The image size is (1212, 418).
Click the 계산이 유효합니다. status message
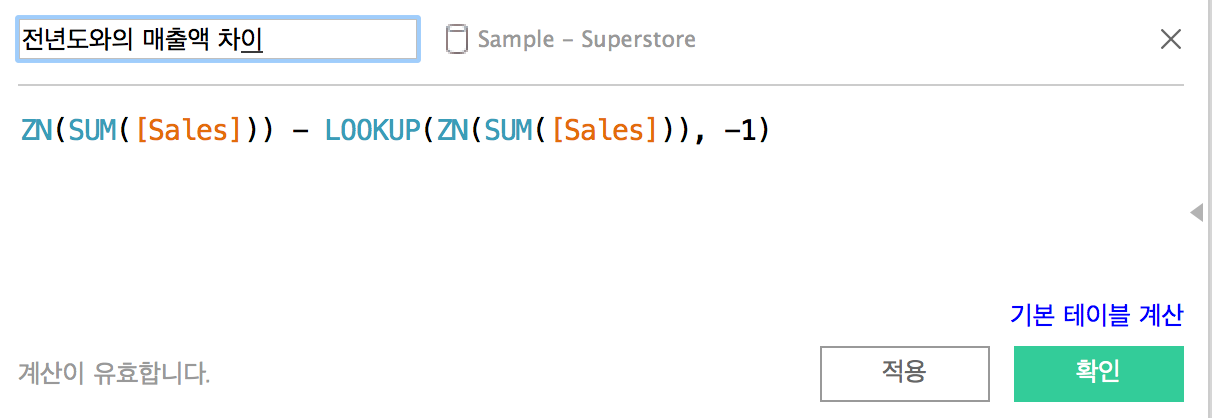(x=114, y=374)
